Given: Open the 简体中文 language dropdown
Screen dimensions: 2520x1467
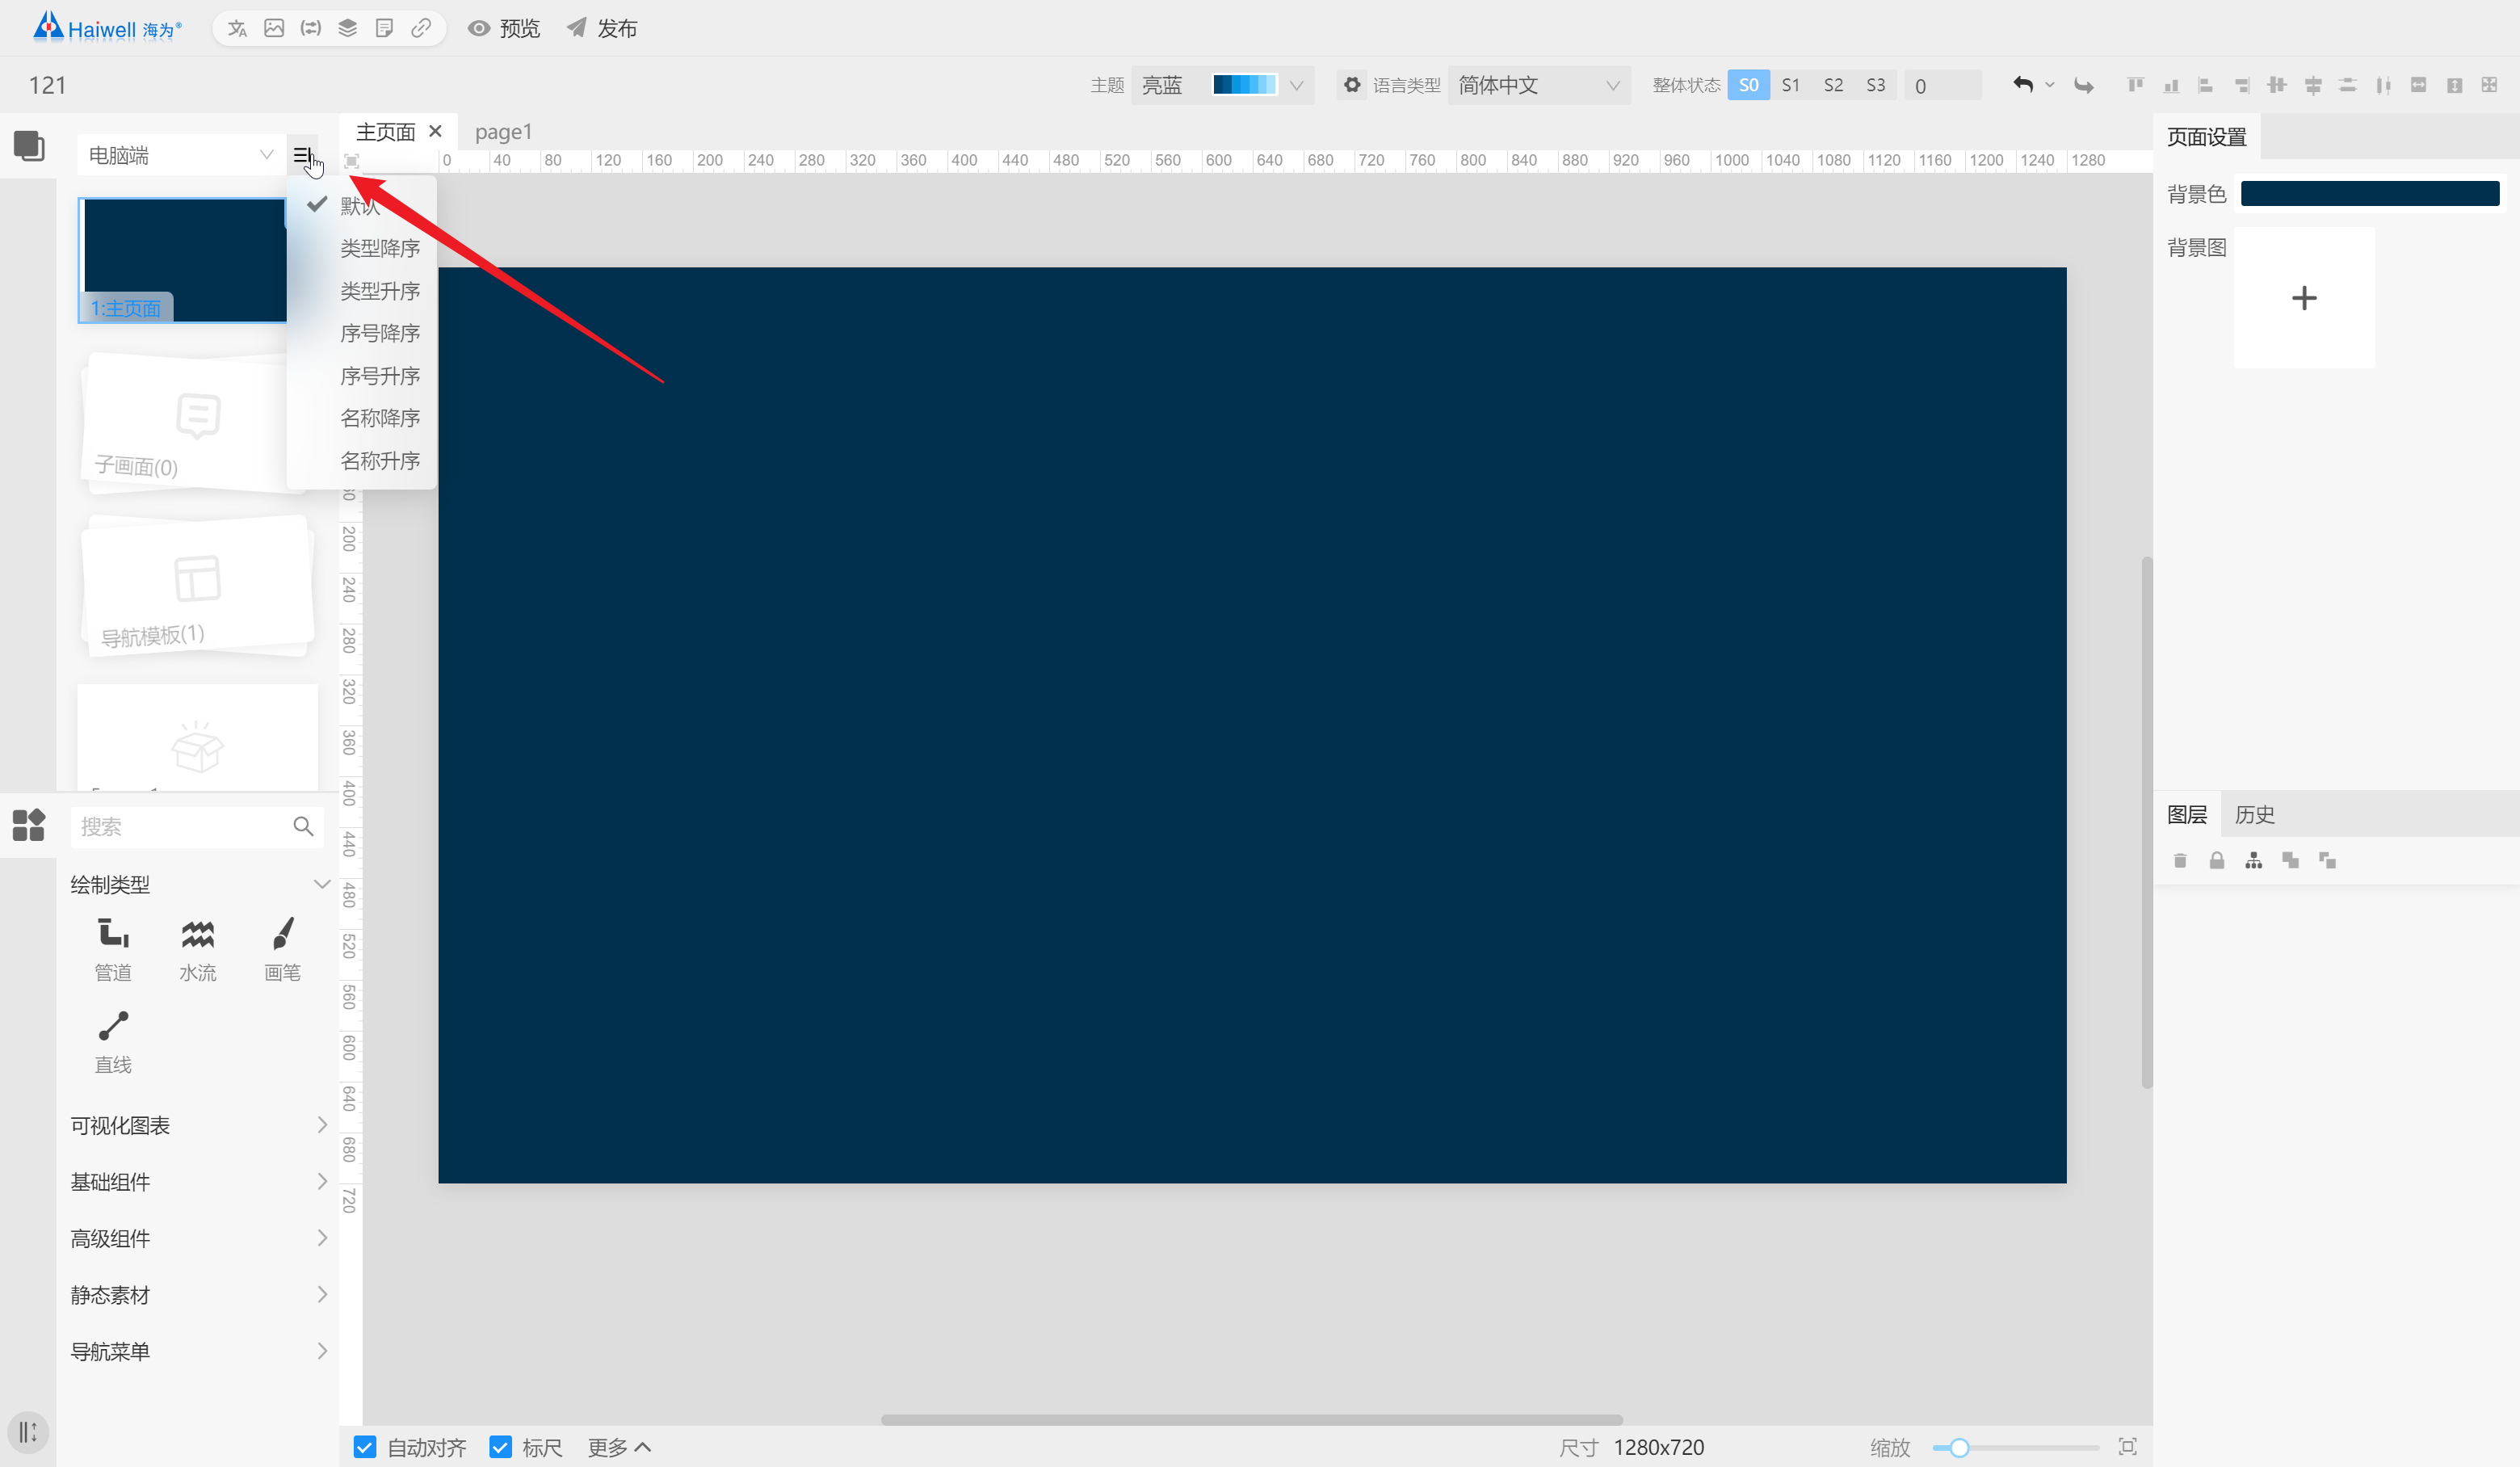Looking at the screenshot, I should tap(1539, 85).
